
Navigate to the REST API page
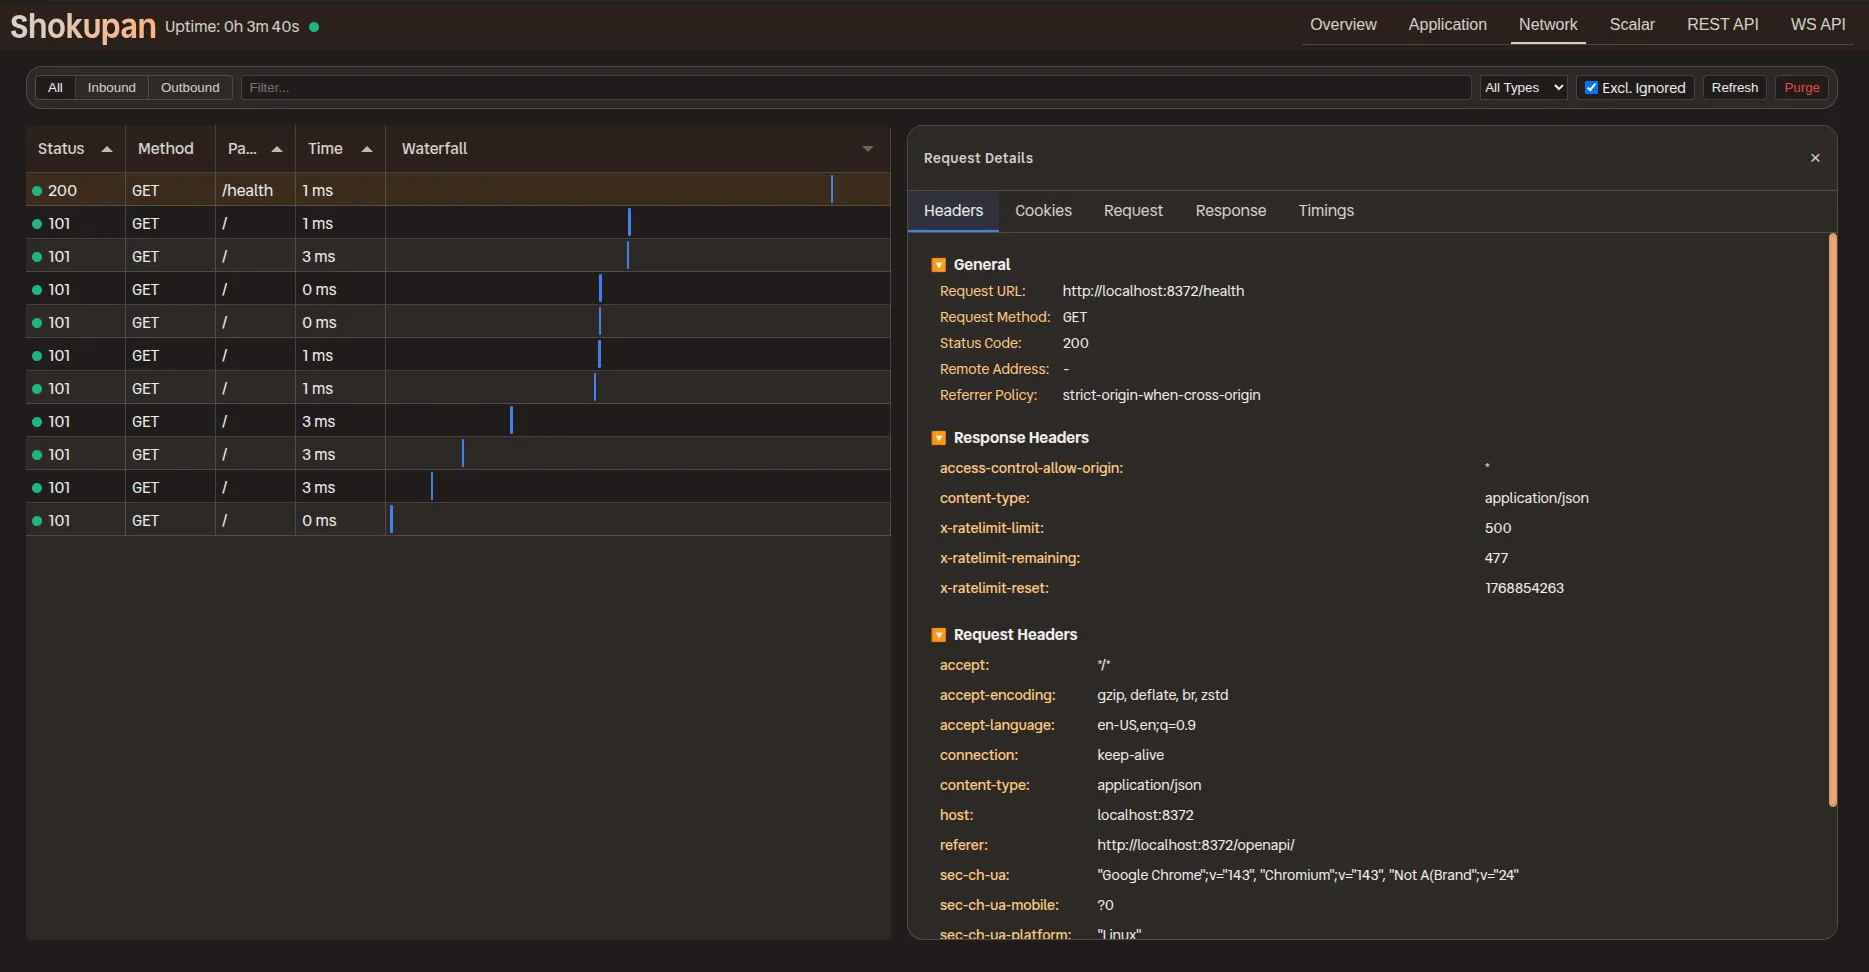click(x=1722, y=24)
